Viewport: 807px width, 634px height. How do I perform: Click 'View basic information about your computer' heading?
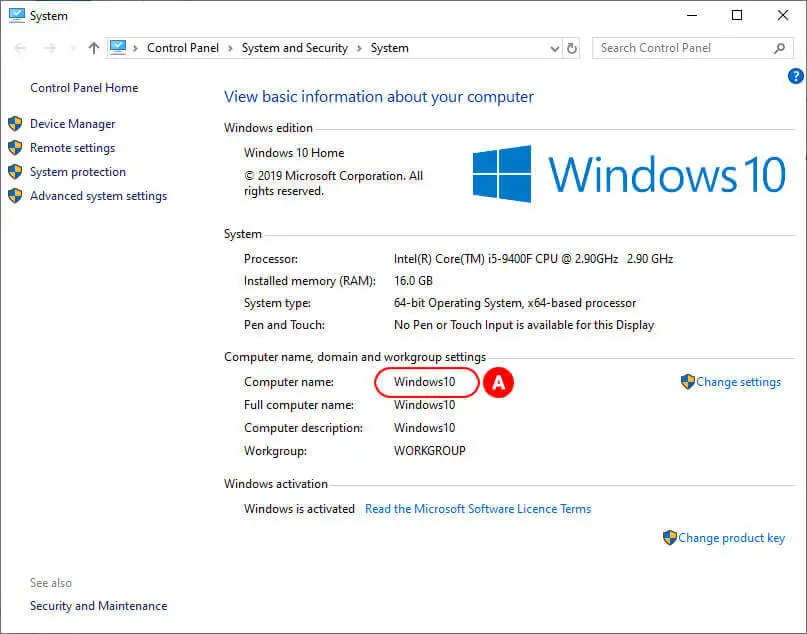click(x=379, y=97)
